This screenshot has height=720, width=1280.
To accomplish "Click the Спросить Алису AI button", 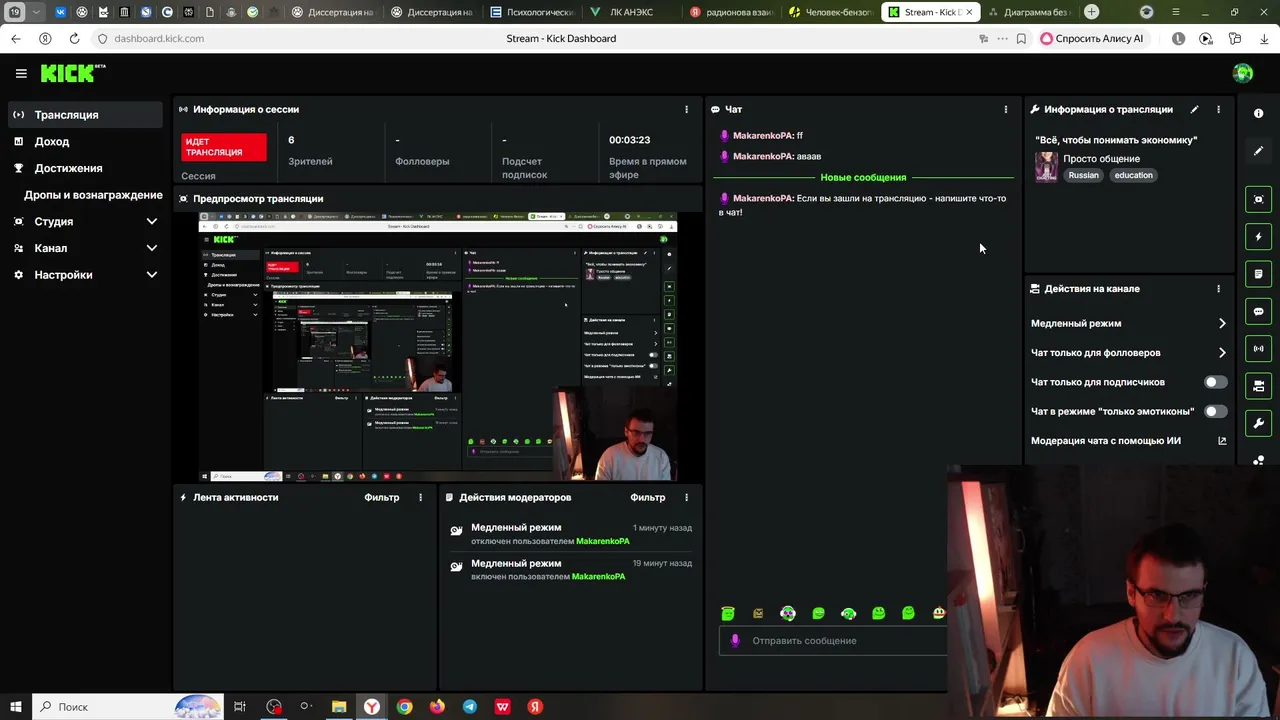I will pyautogui.click(x=1092, y=39).
